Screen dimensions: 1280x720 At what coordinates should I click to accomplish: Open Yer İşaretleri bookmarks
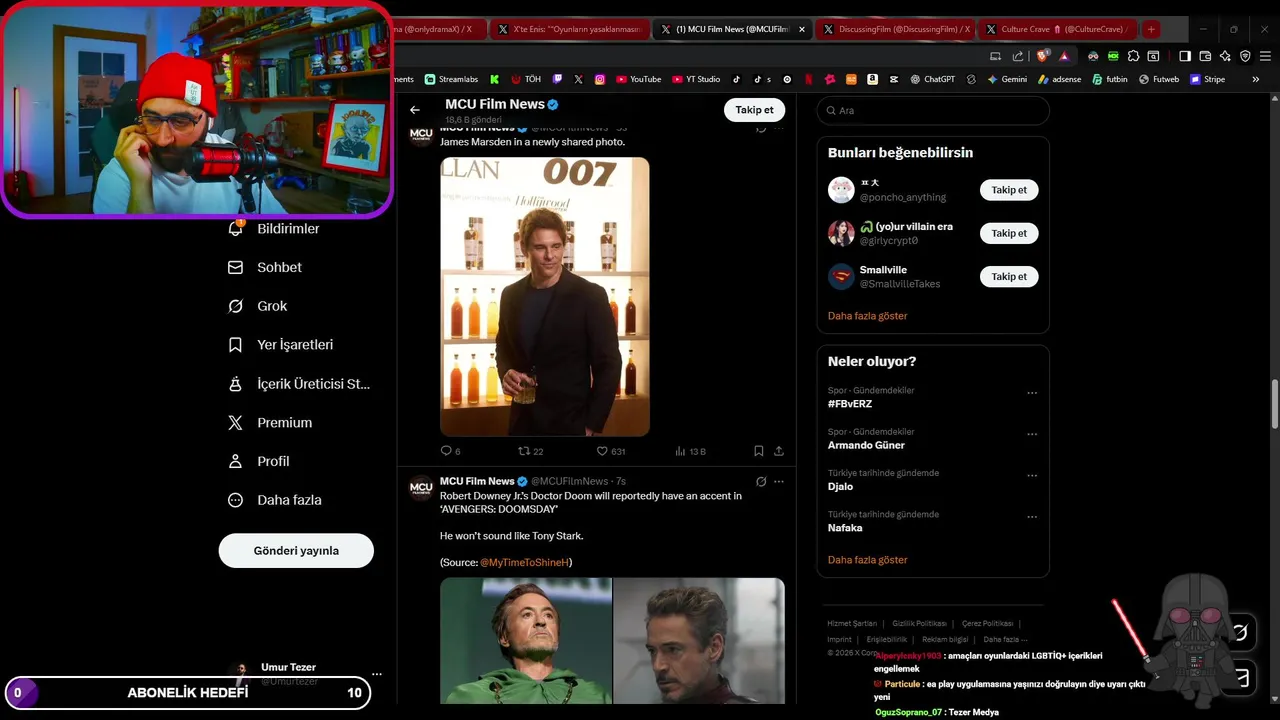[281, 345]
